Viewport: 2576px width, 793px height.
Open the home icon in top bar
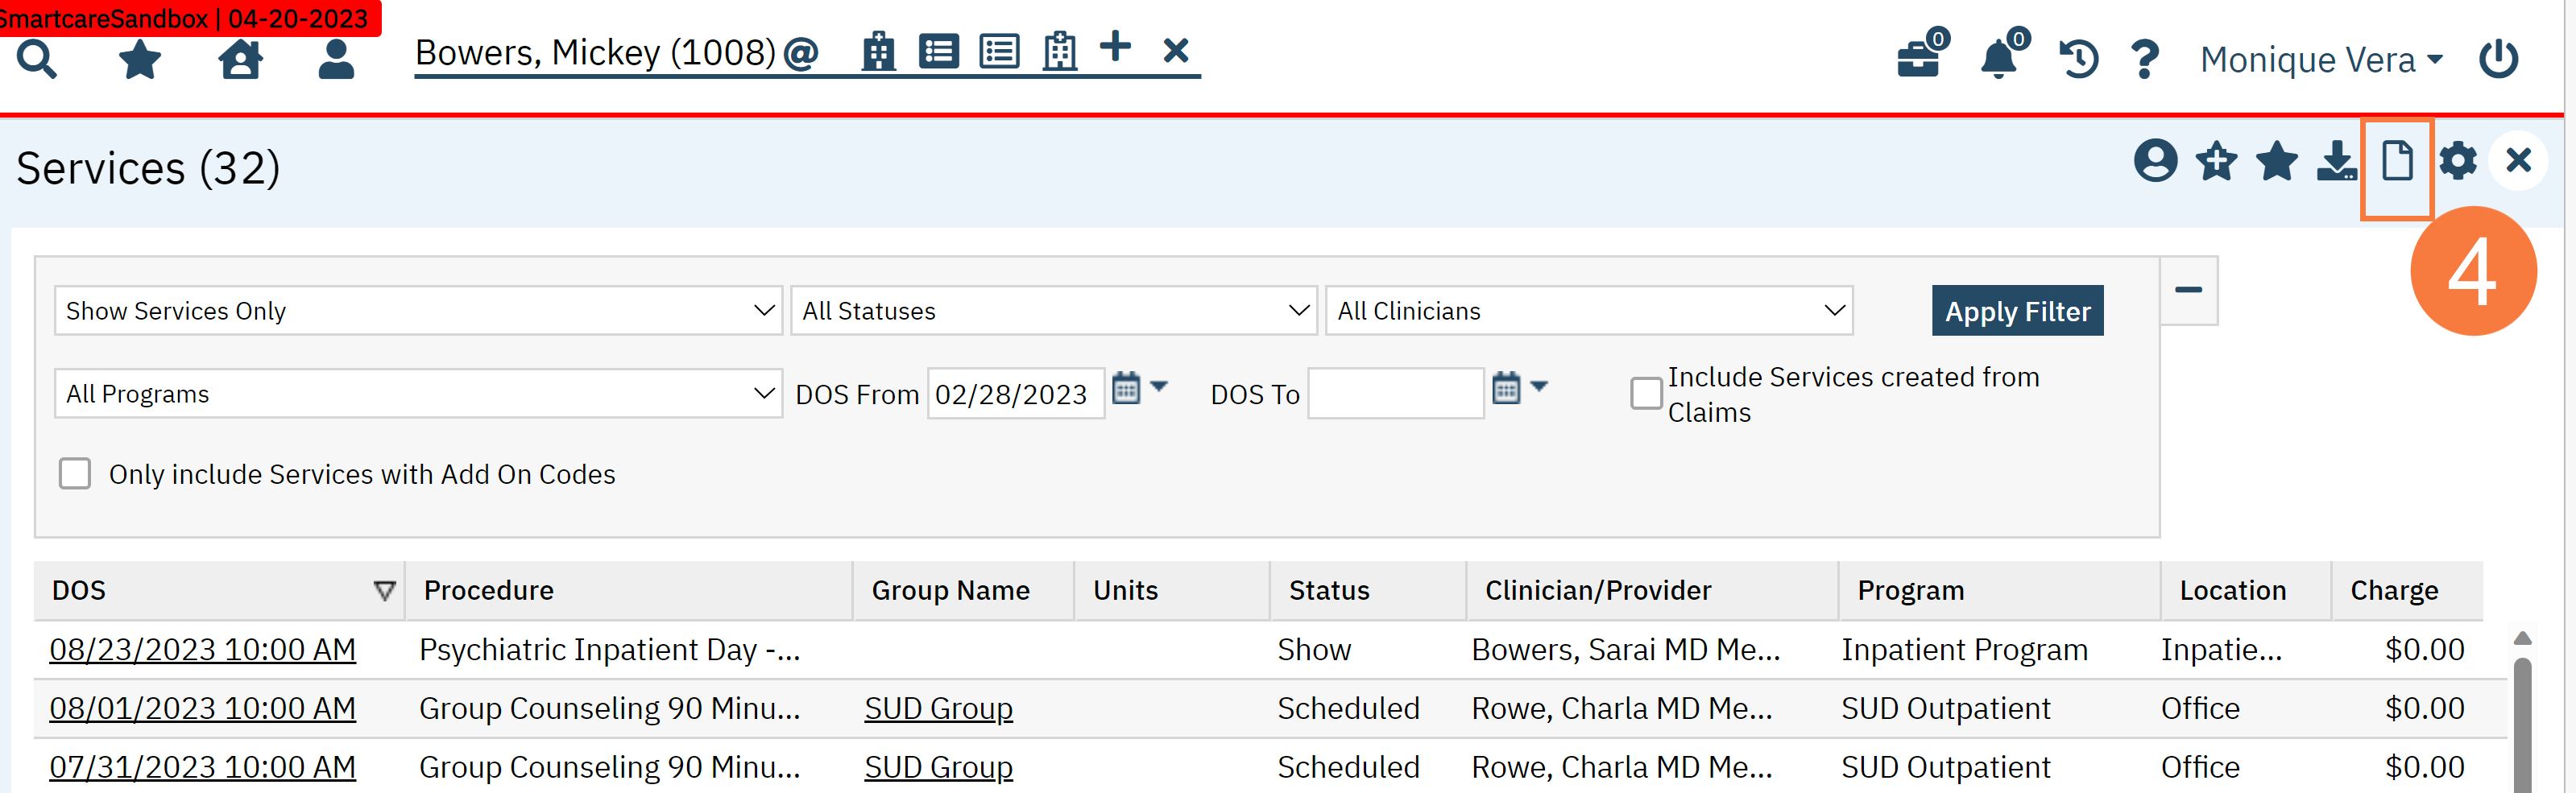(240, 60)
